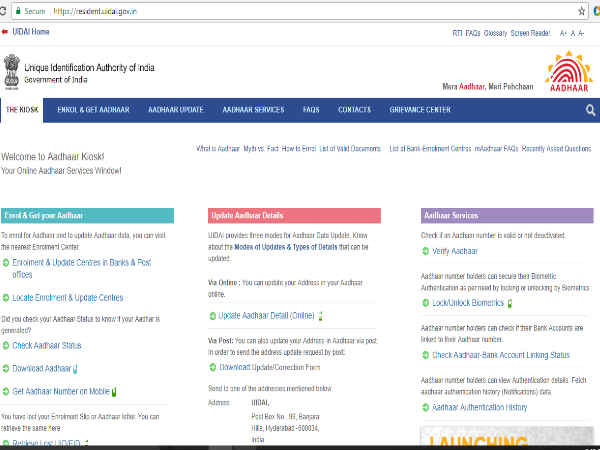The width and height of the screenshot is (600, 450).
Task: Open List of Bank Enrolment Centres link
Action: [x=430, y=148]
